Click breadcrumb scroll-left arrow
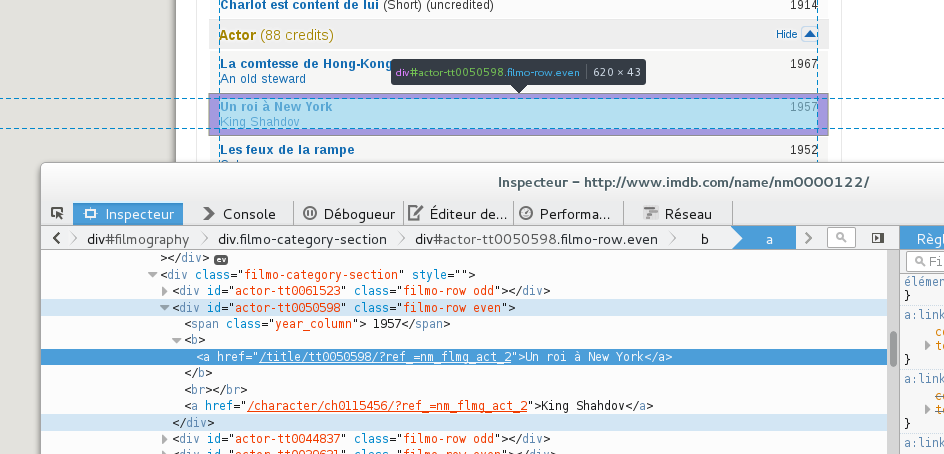This screenshot has height=454, width=944. [57, 238]
